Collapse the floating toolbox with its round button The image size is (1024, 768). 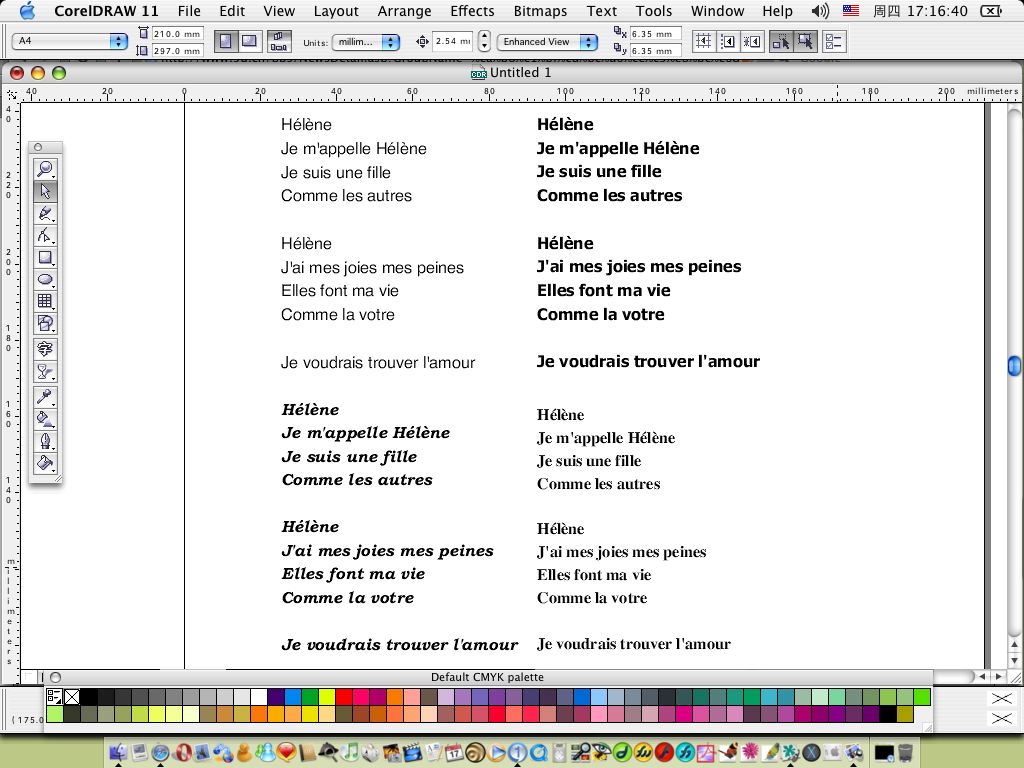coord(38,147)
